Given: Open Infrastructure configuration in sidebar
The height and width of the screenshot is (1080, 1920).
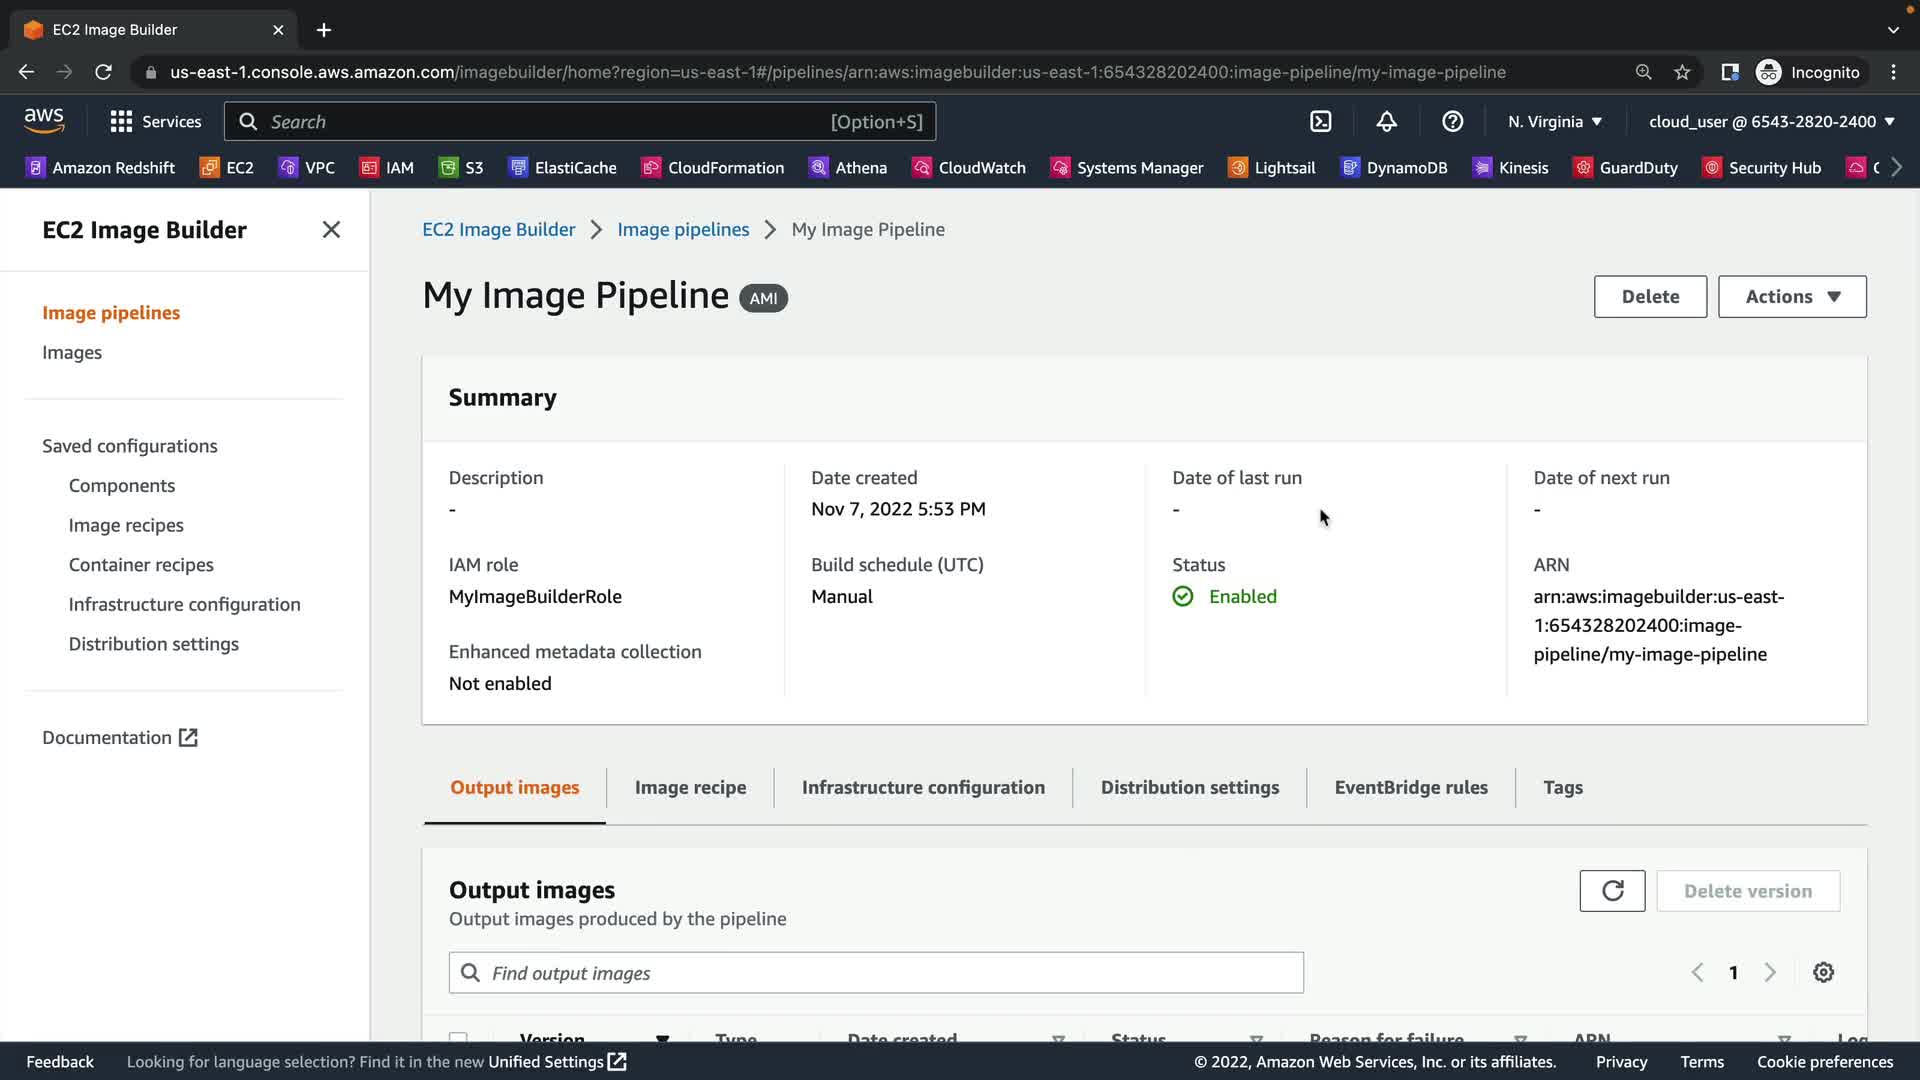Looking at the screenshot, I should [x=184, y=605].
